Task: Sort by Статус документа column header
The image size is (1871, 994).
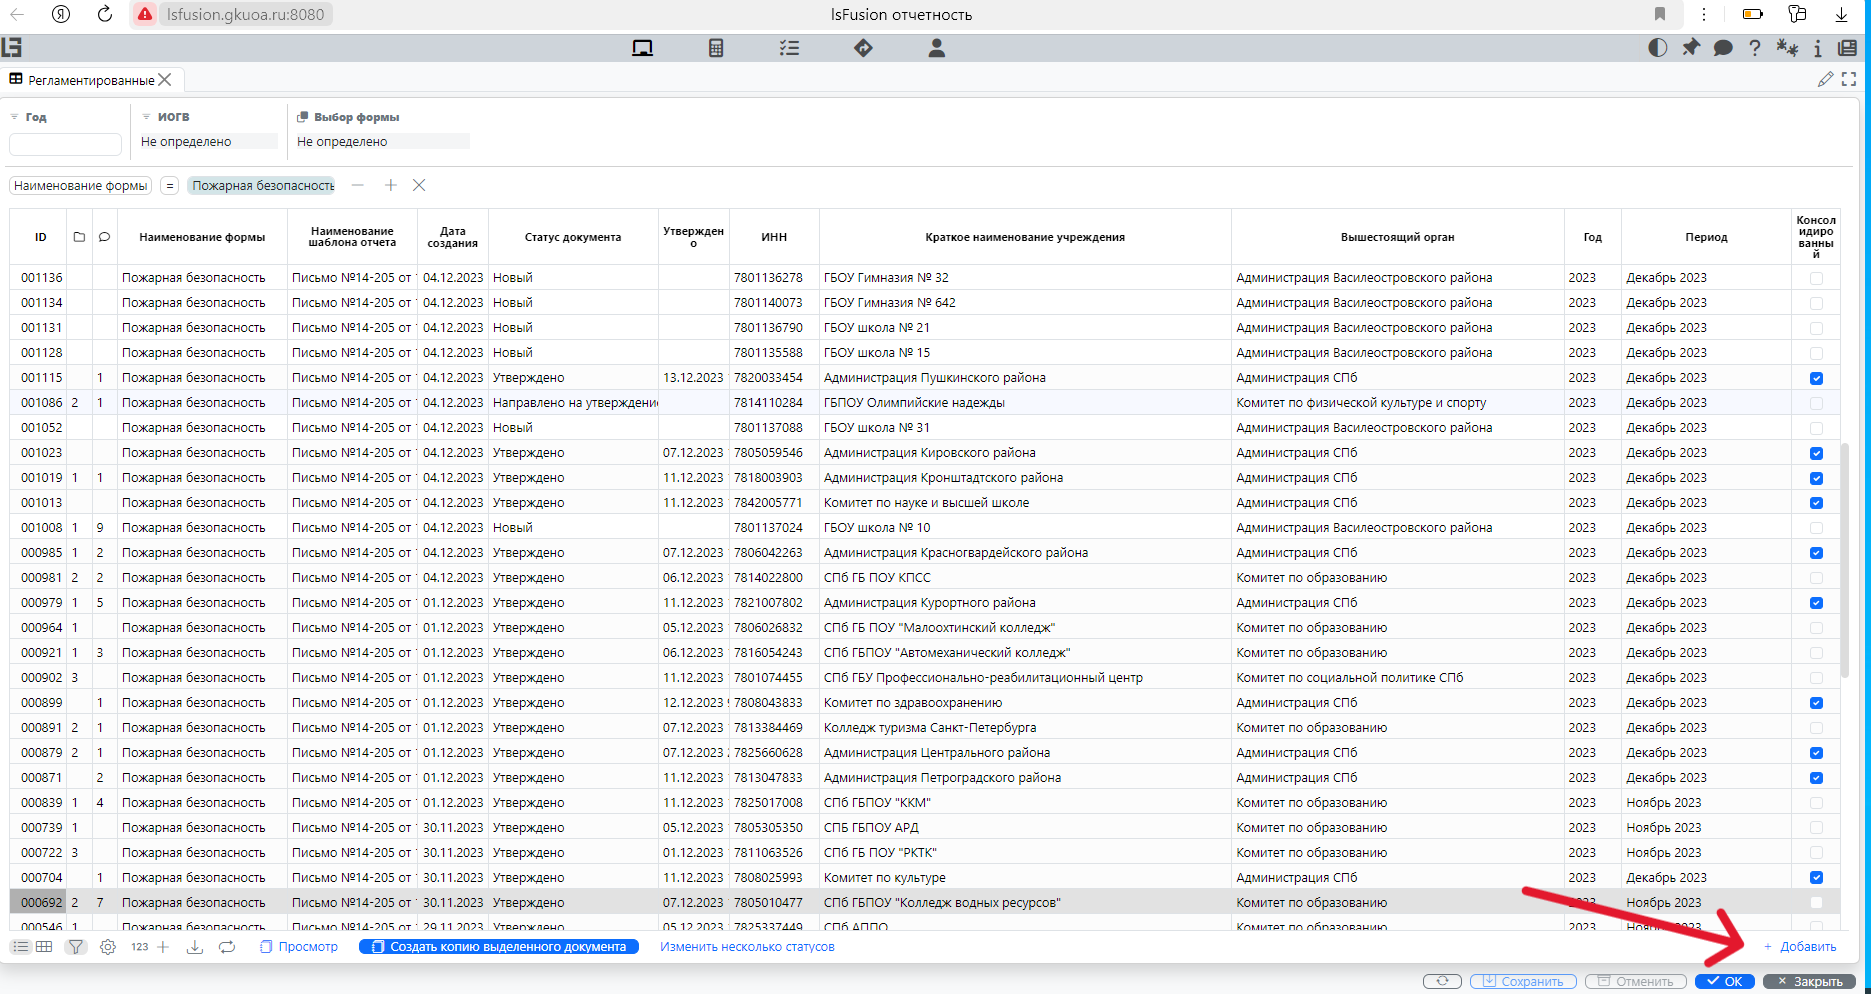Action: (572, 237)
